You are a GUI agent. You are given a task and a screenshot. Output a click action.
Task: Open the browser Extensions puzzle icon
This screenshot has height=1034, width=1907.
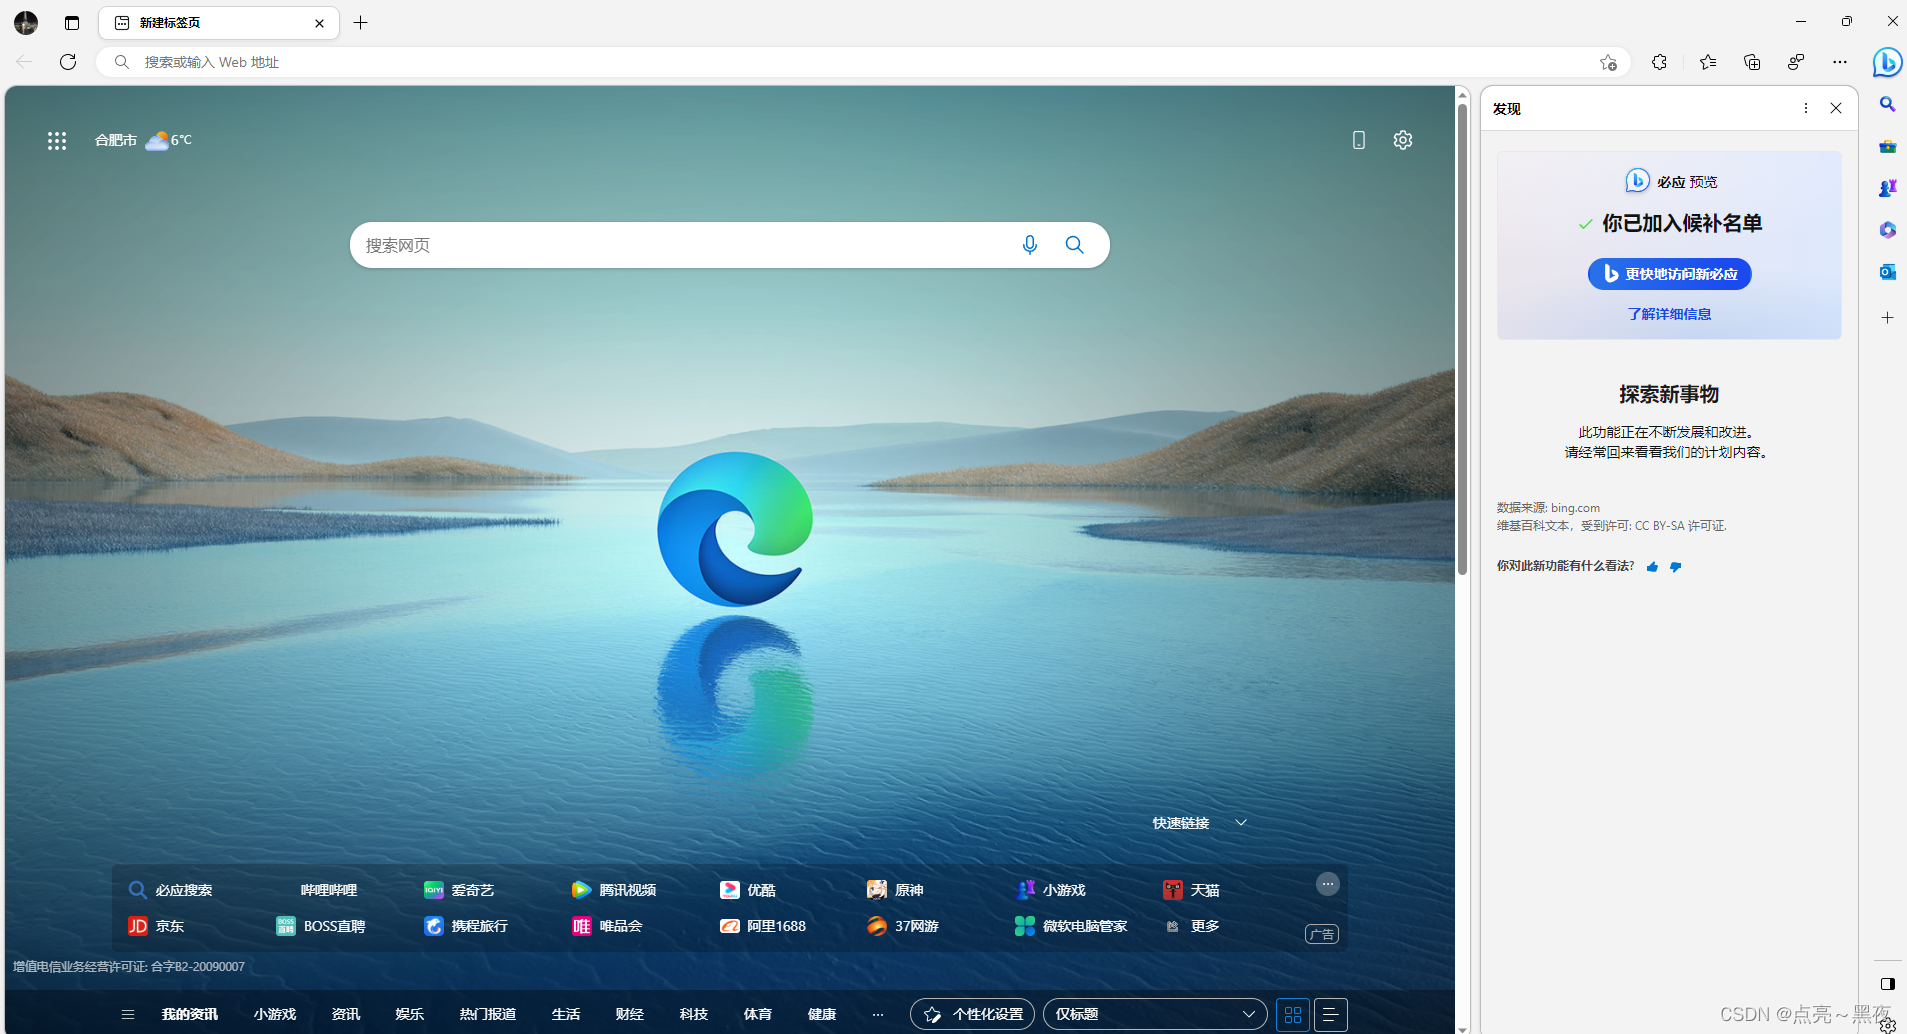[1659, 62]
